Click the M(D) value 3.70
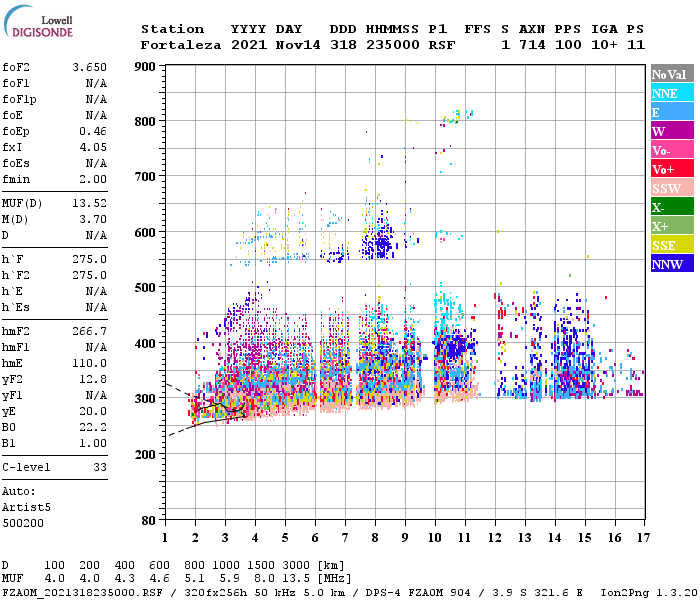 (x=93, y=219)
